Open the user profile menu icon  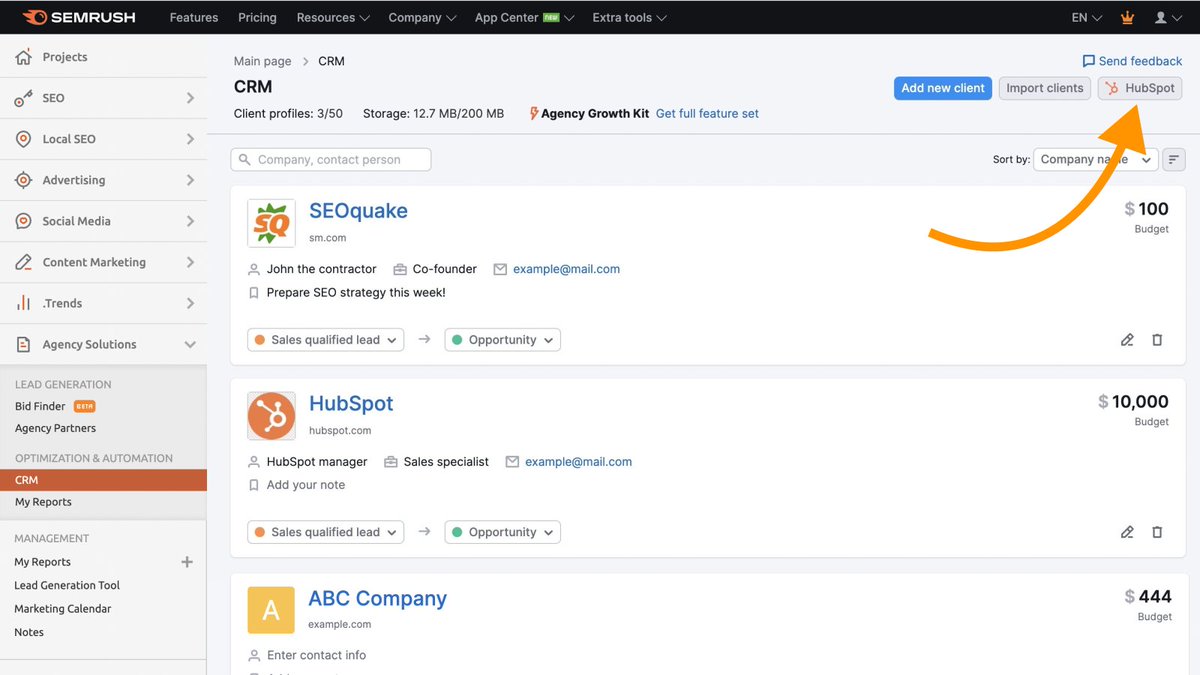(x=1161, y=17)
